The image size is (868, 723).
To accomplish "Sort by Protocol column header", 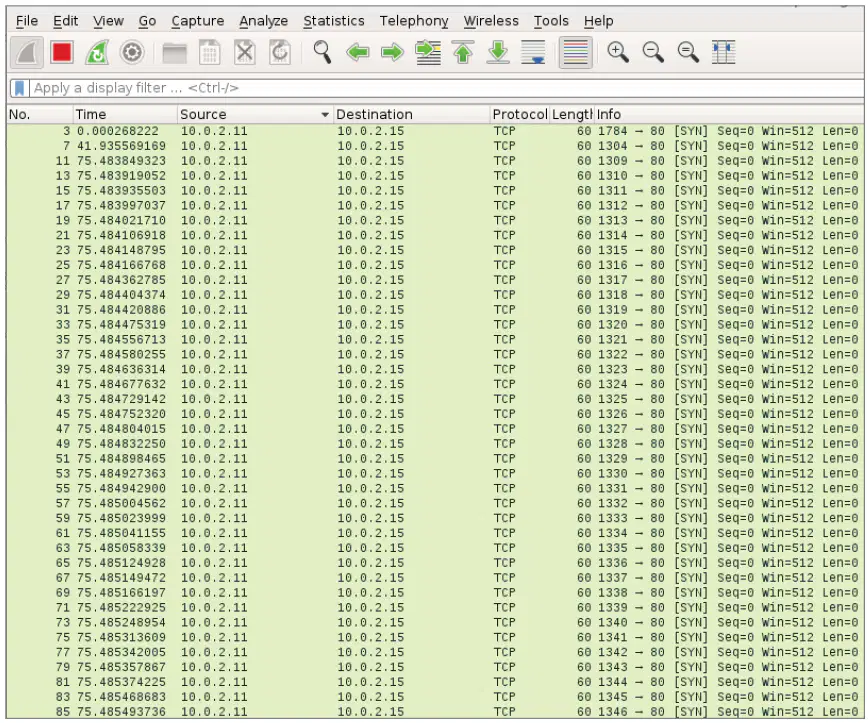I will 520,115.
